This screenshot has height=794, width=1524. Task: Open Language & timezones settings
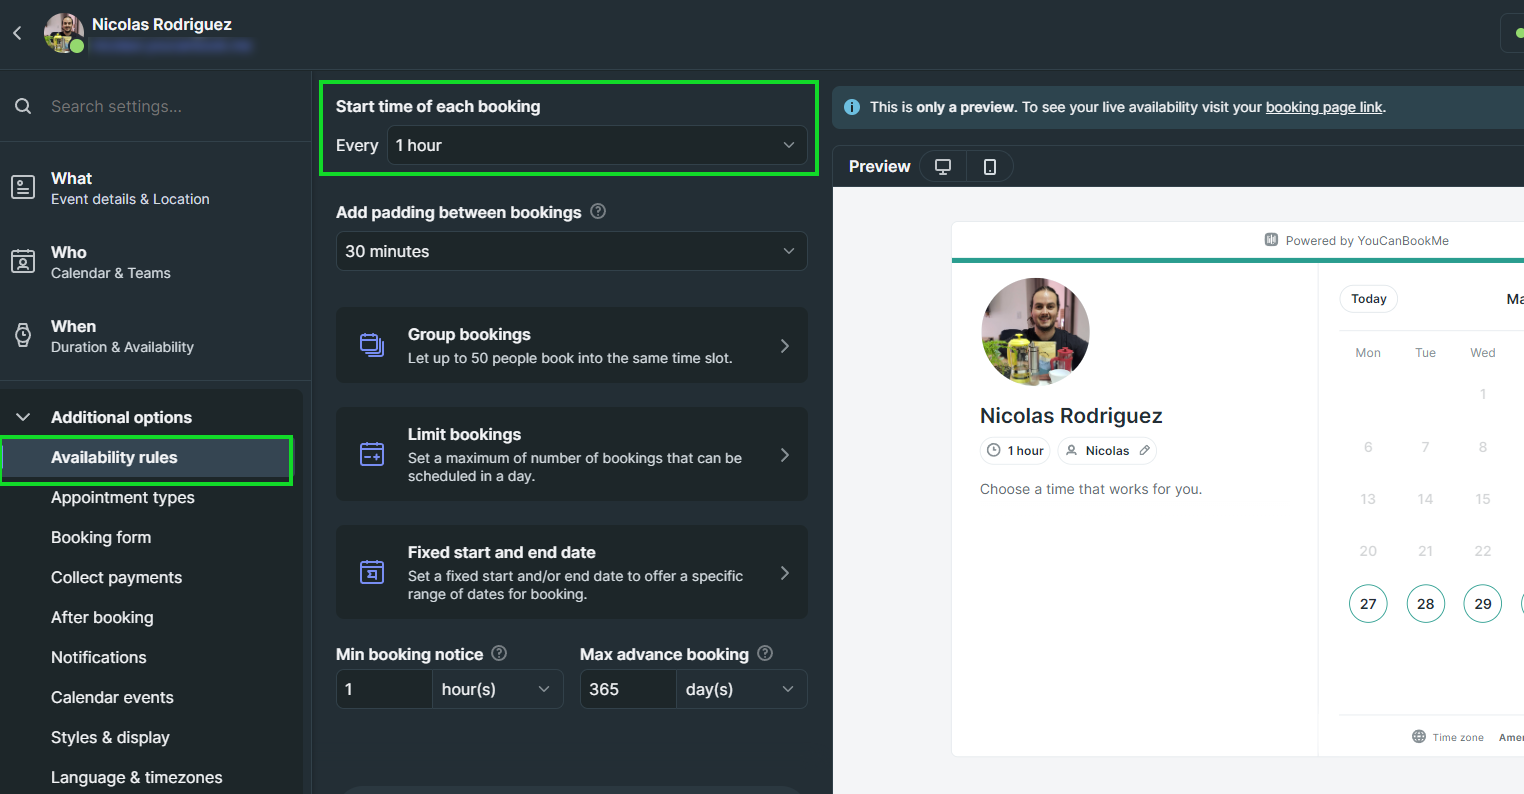coord(137,777)
